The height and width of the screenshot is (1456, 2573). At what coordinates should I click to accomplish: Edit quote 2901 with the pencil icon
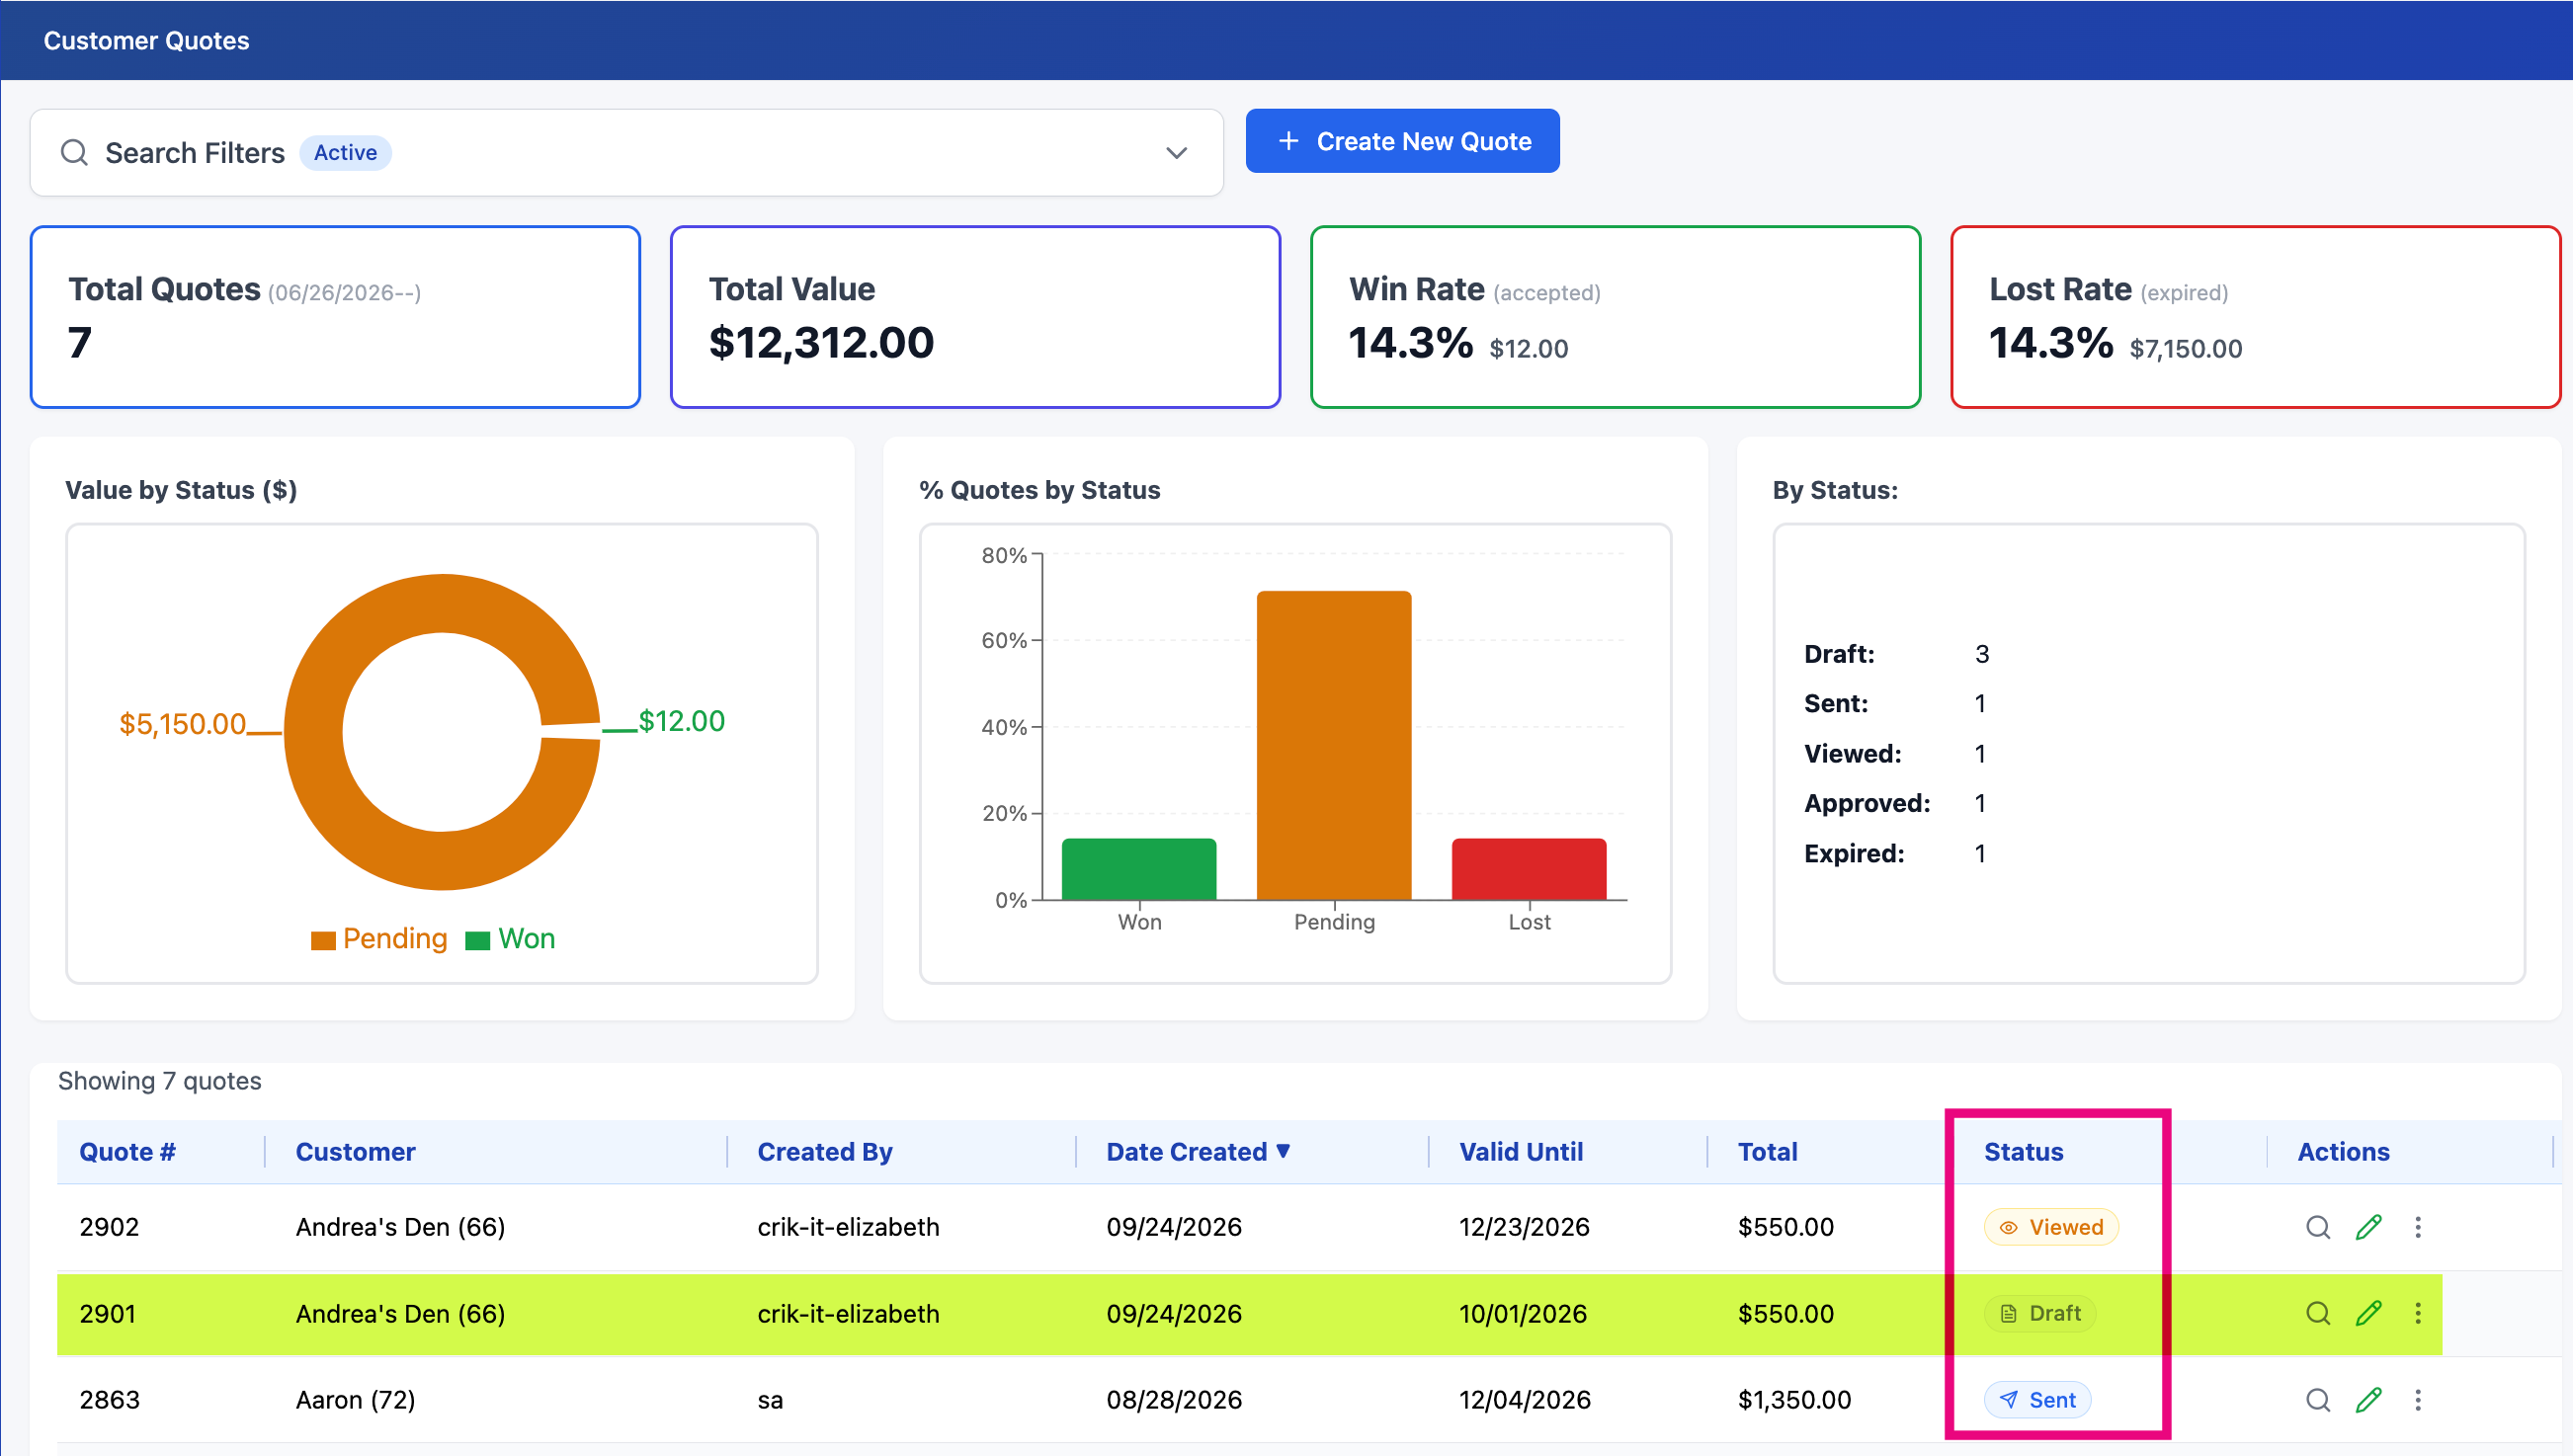(2368, 1313)
